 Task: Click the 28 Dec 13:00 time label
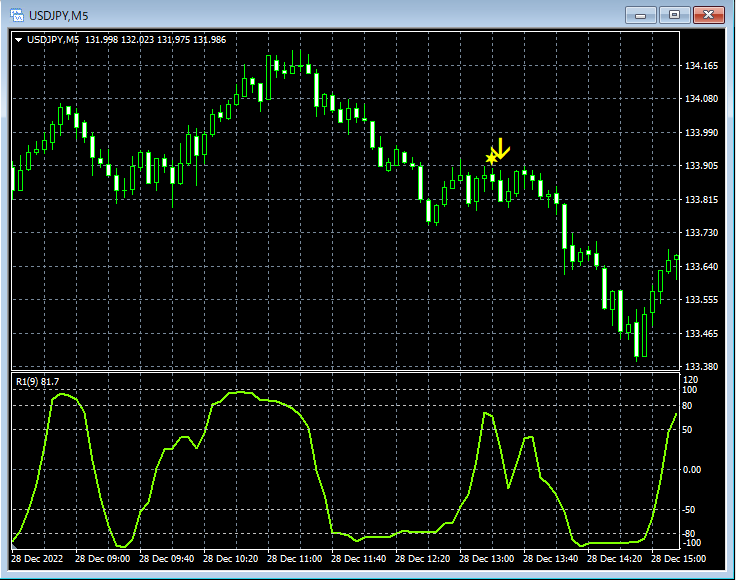[x=486, y=559]
